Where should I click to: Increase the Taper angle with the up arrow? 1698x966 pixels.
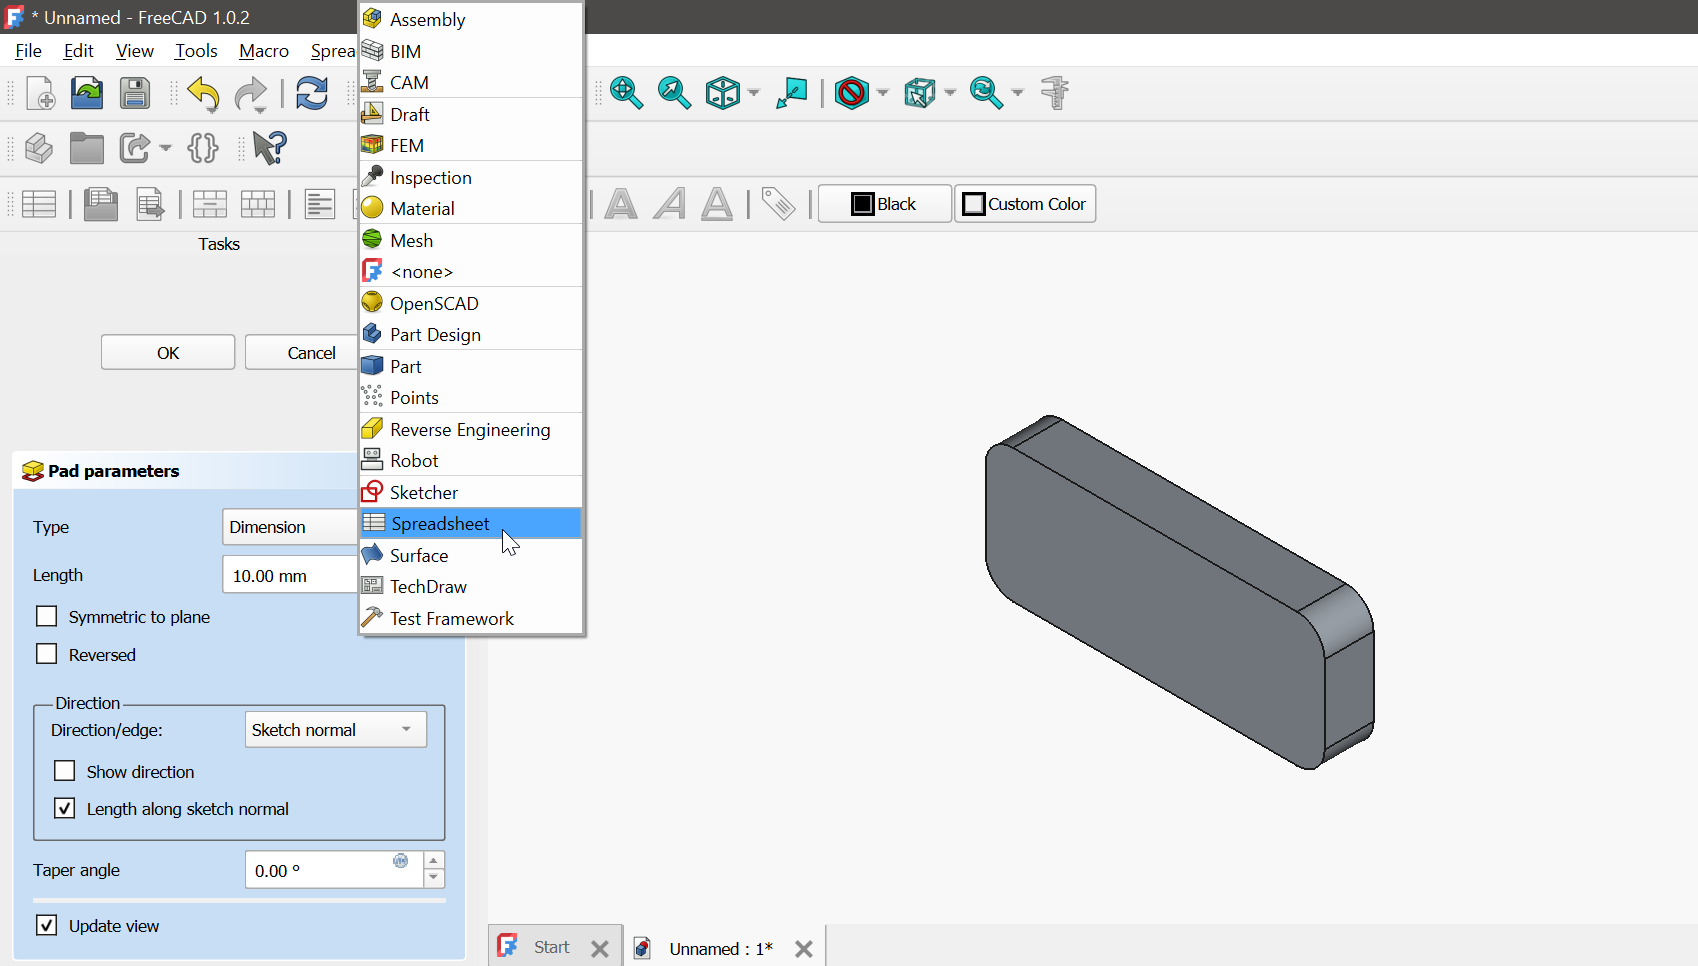[434, 861]
